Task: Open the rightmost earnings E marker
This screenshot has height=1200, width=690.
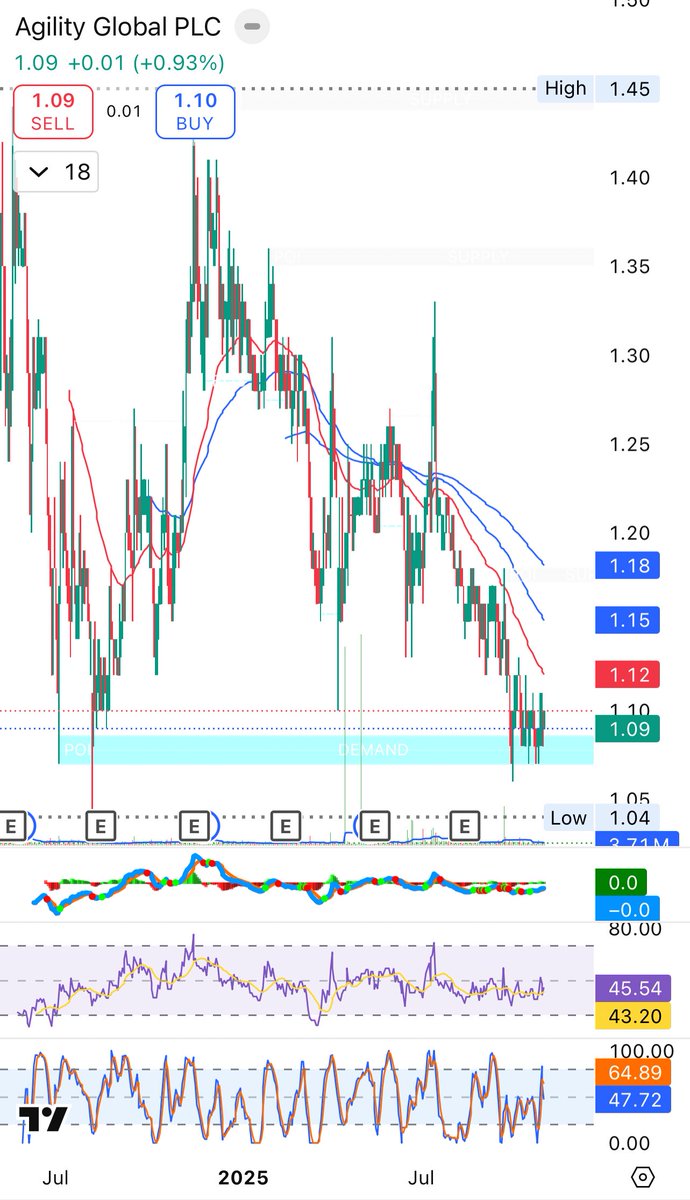Action: point(464,826)
